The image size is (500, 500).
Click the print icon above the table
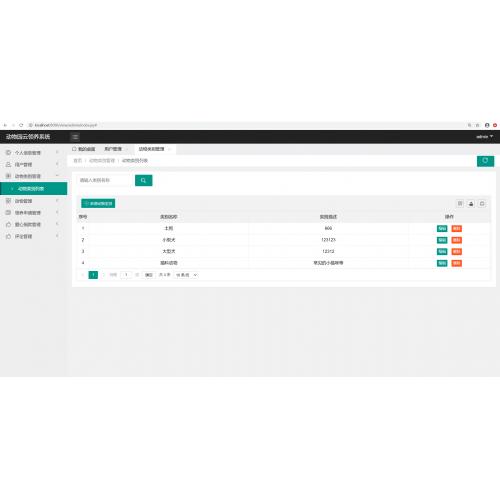click(x=482, y=203)
